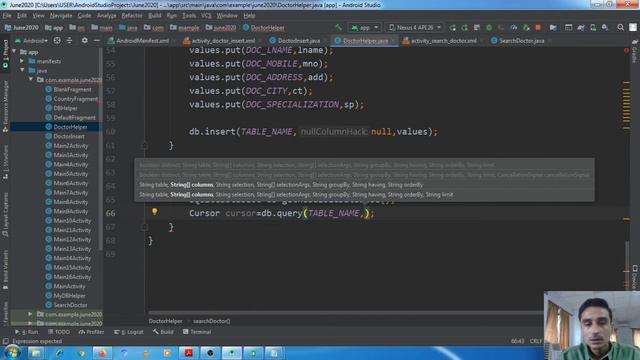The height and width of the screenshot is (360, 640).
Task: Click the Sync Project with Gradle icon
Action: (x=580, y=27)
